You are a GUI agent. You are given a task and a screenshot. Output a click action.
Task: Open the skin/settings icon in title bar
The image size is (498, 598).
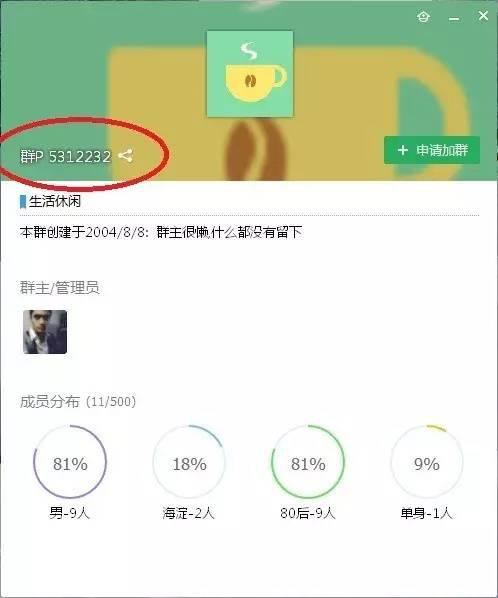coord(423,16)
